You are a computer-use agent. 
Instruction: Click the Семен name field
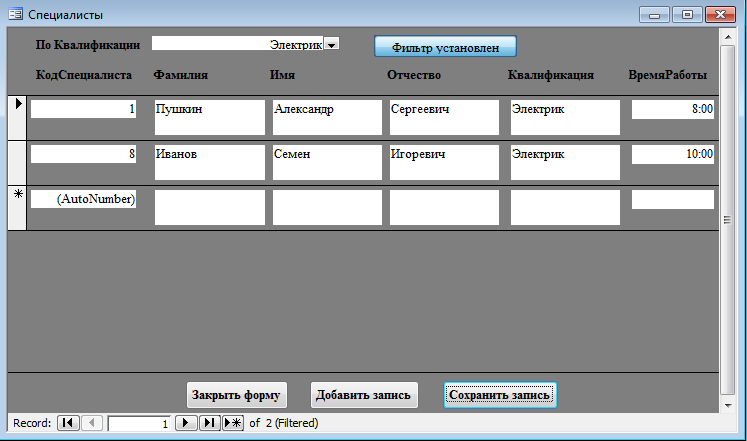click(327, 162)
